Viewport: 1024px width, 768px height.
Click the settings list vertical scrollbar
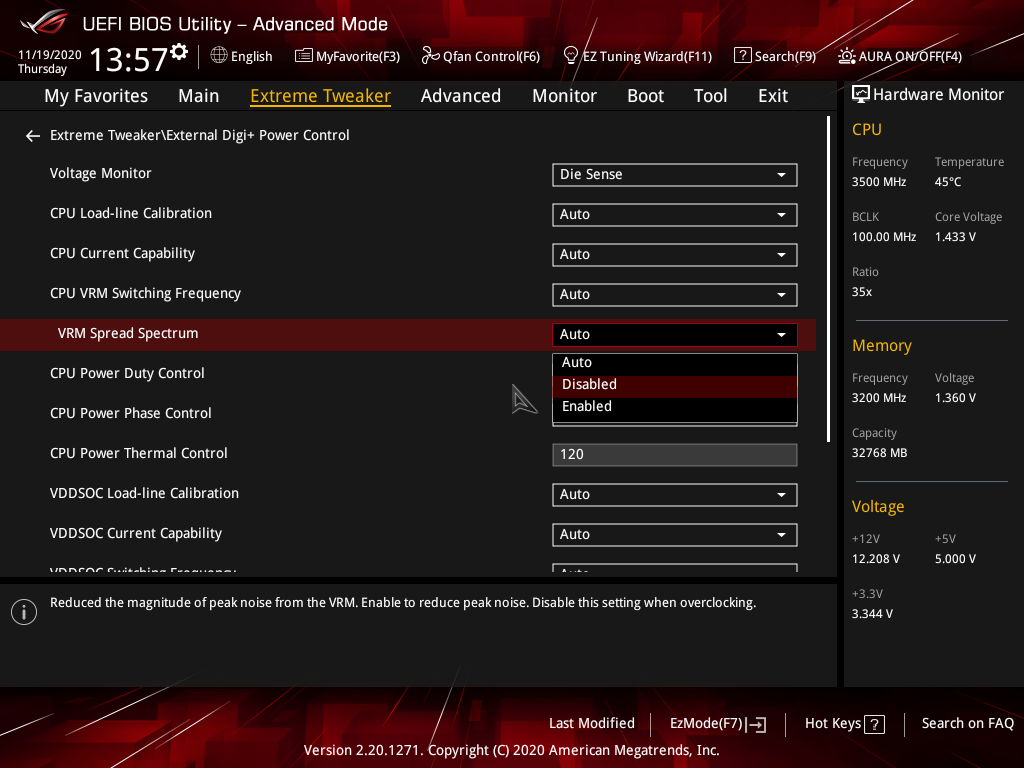coord(828,279)
